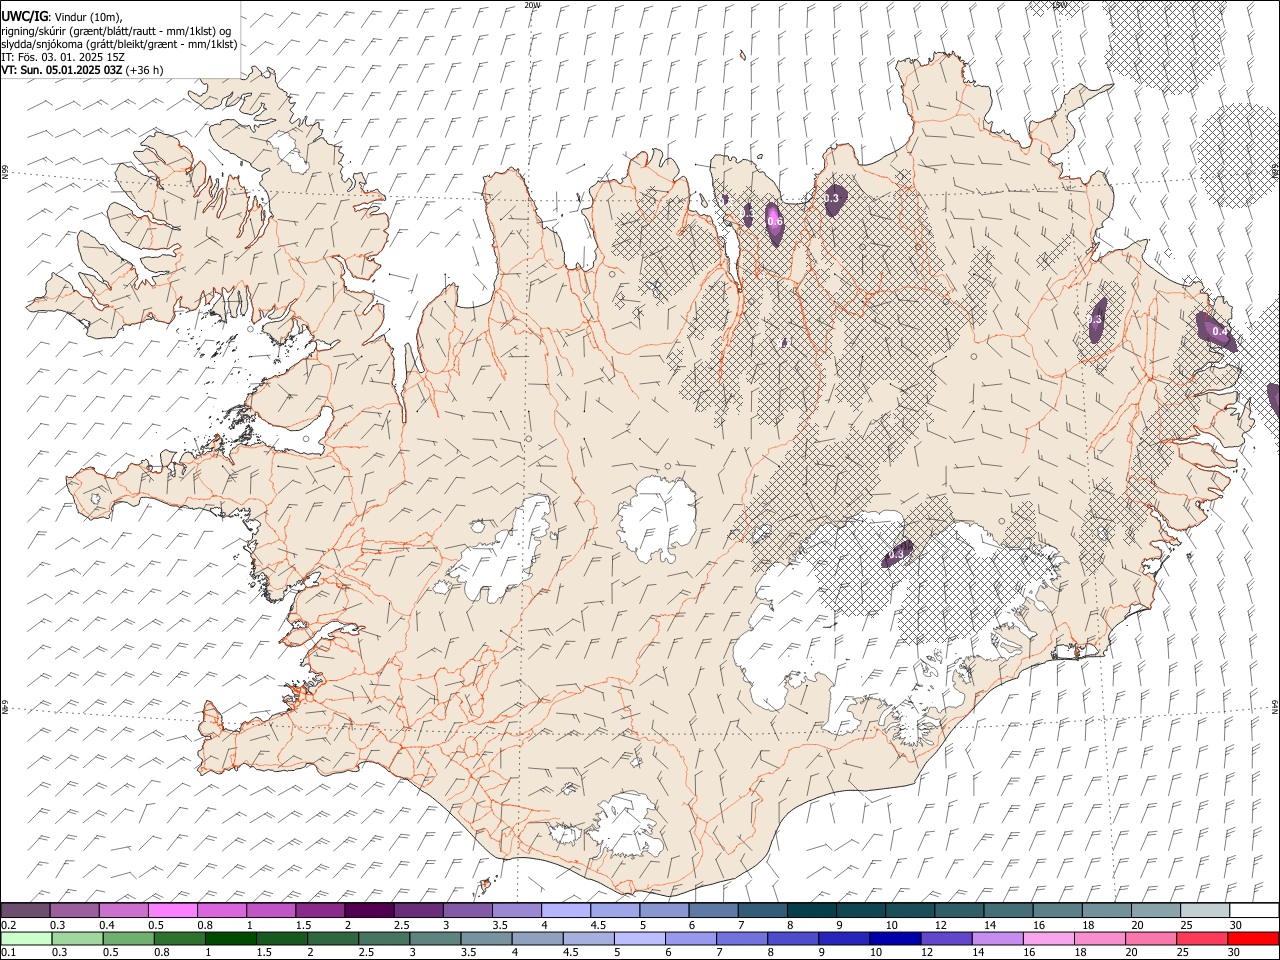Pick the light periwinkle 4 swatch in the upper row

pyautogui.click(x=565, y=910)
